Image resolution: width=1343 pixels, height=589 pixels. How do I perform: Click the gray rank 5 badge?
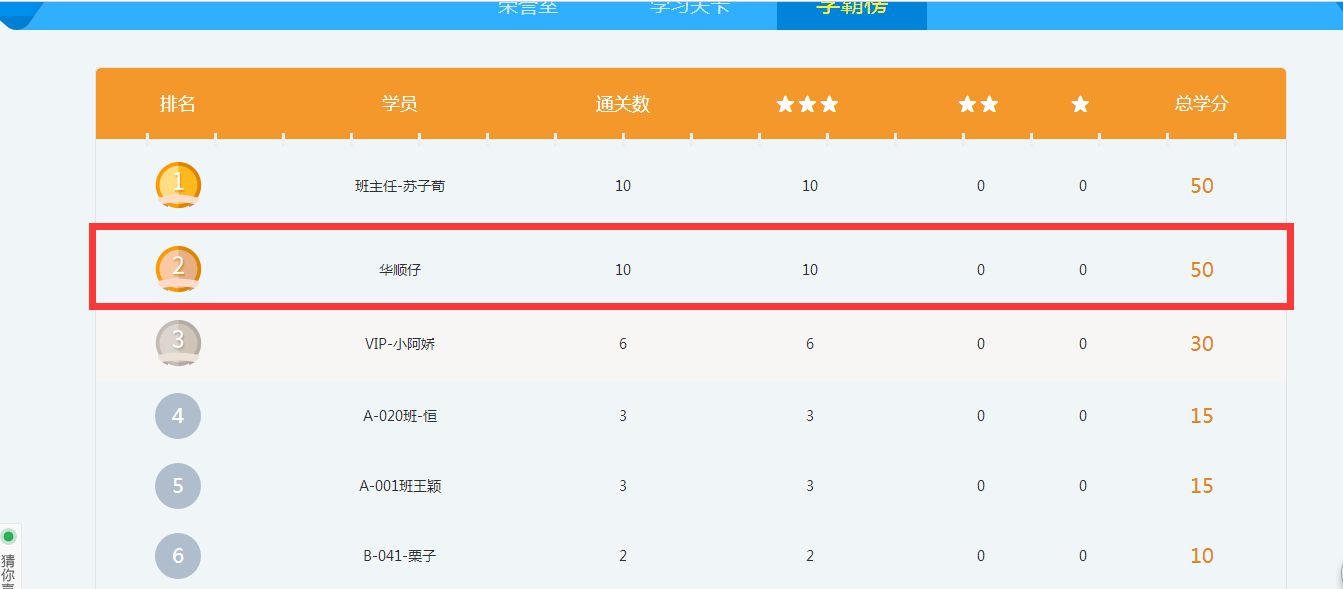click(x=178, y=486)
